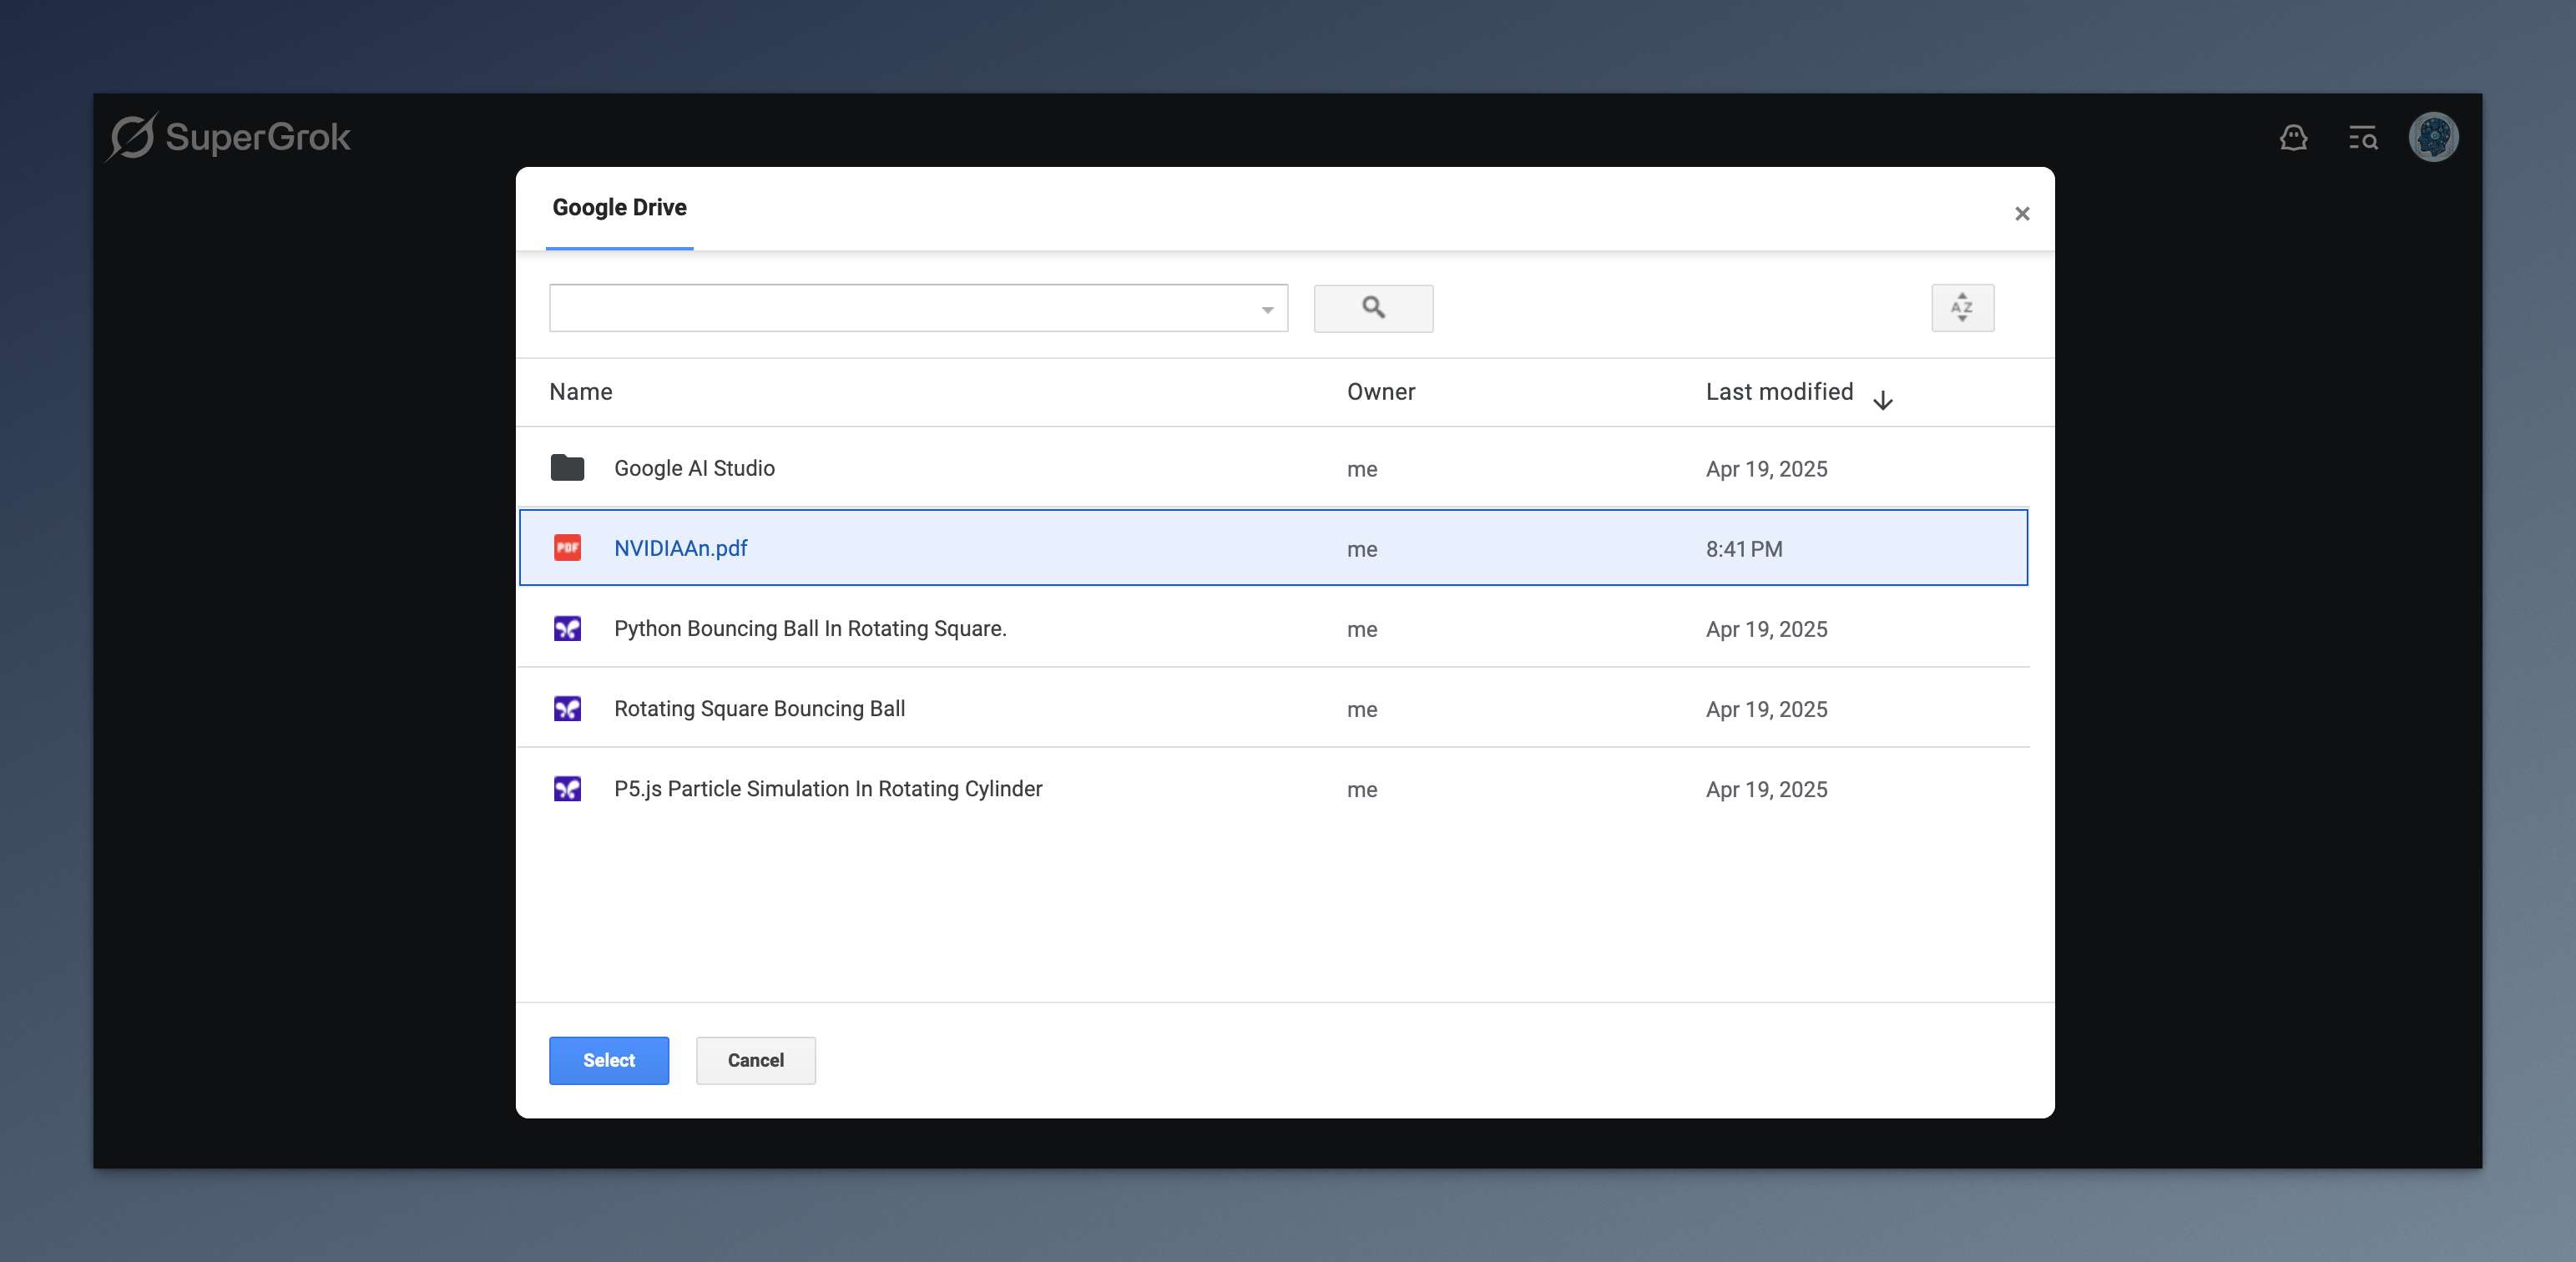Click the Owner column header
The image size is (2576, 1262).
coord(1380,392)
